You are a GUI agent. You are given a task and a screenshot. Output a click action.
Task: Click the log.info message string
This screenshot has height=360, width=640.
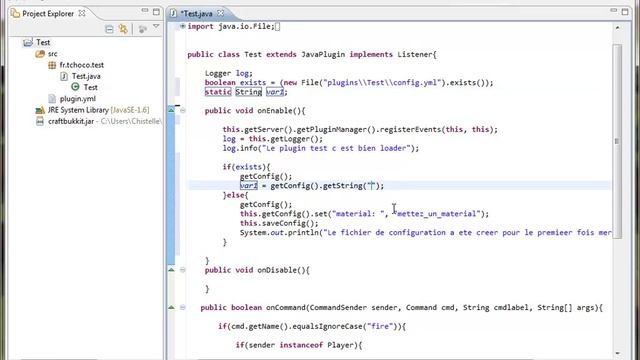pos(336,148)
